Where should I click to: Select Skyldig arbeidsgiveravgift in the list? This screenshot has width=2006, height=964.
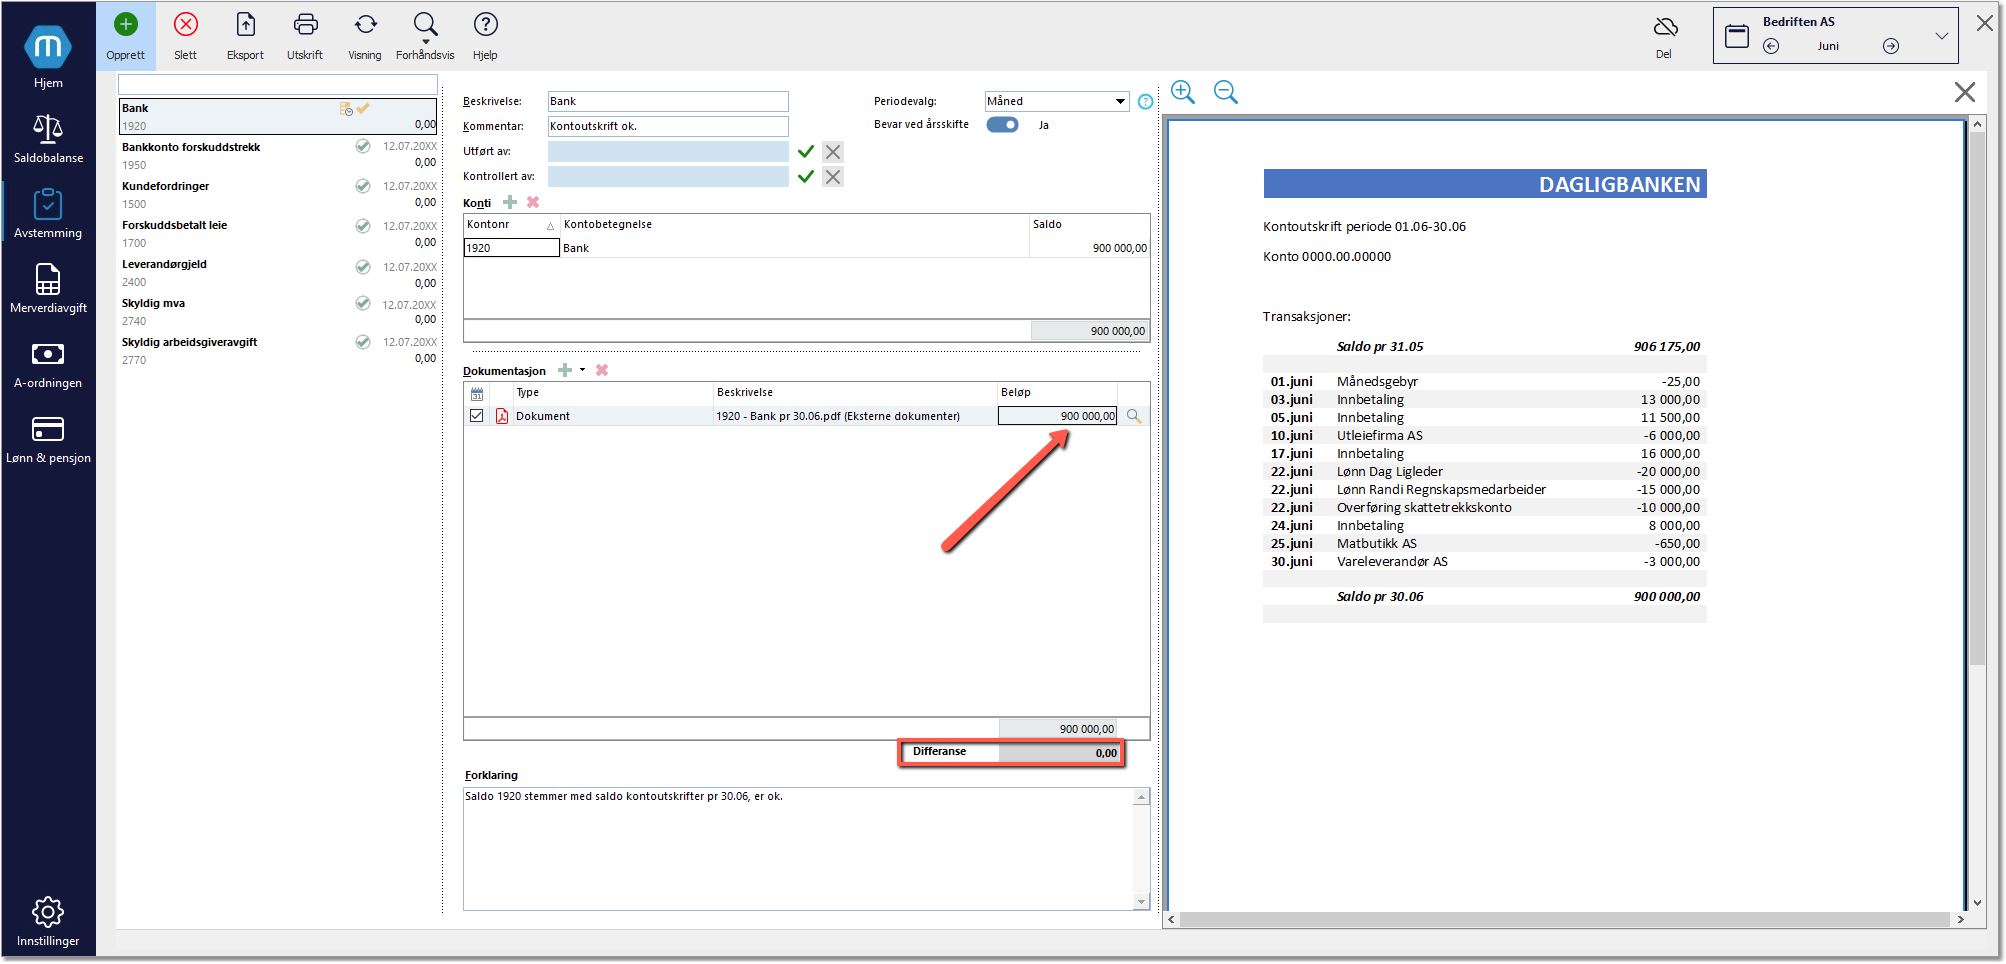point(278,350)
